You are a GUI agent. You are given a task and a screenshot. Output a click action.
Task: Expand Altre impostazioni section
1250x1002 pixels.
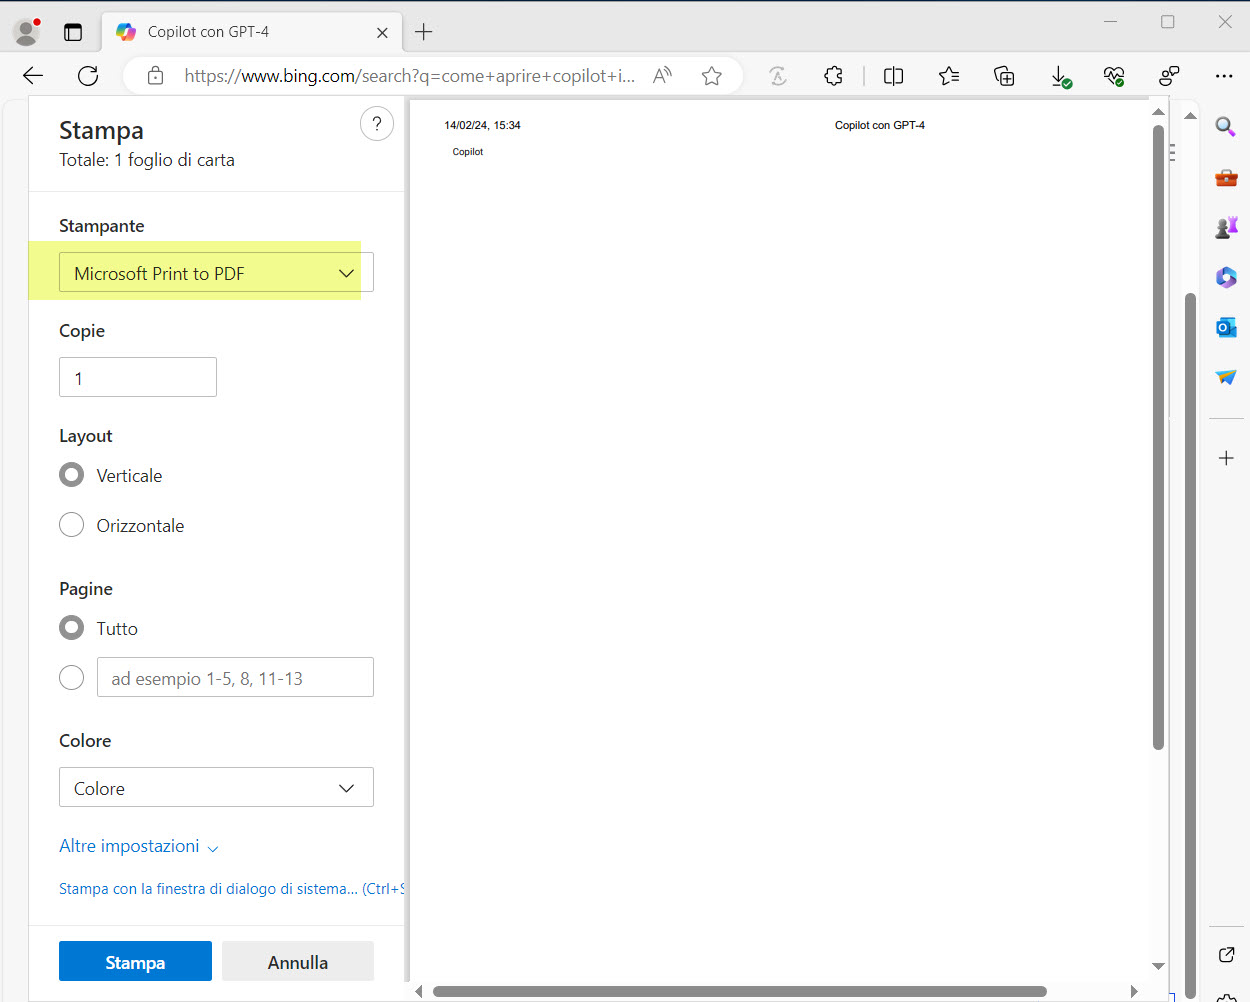coord(139,846)
